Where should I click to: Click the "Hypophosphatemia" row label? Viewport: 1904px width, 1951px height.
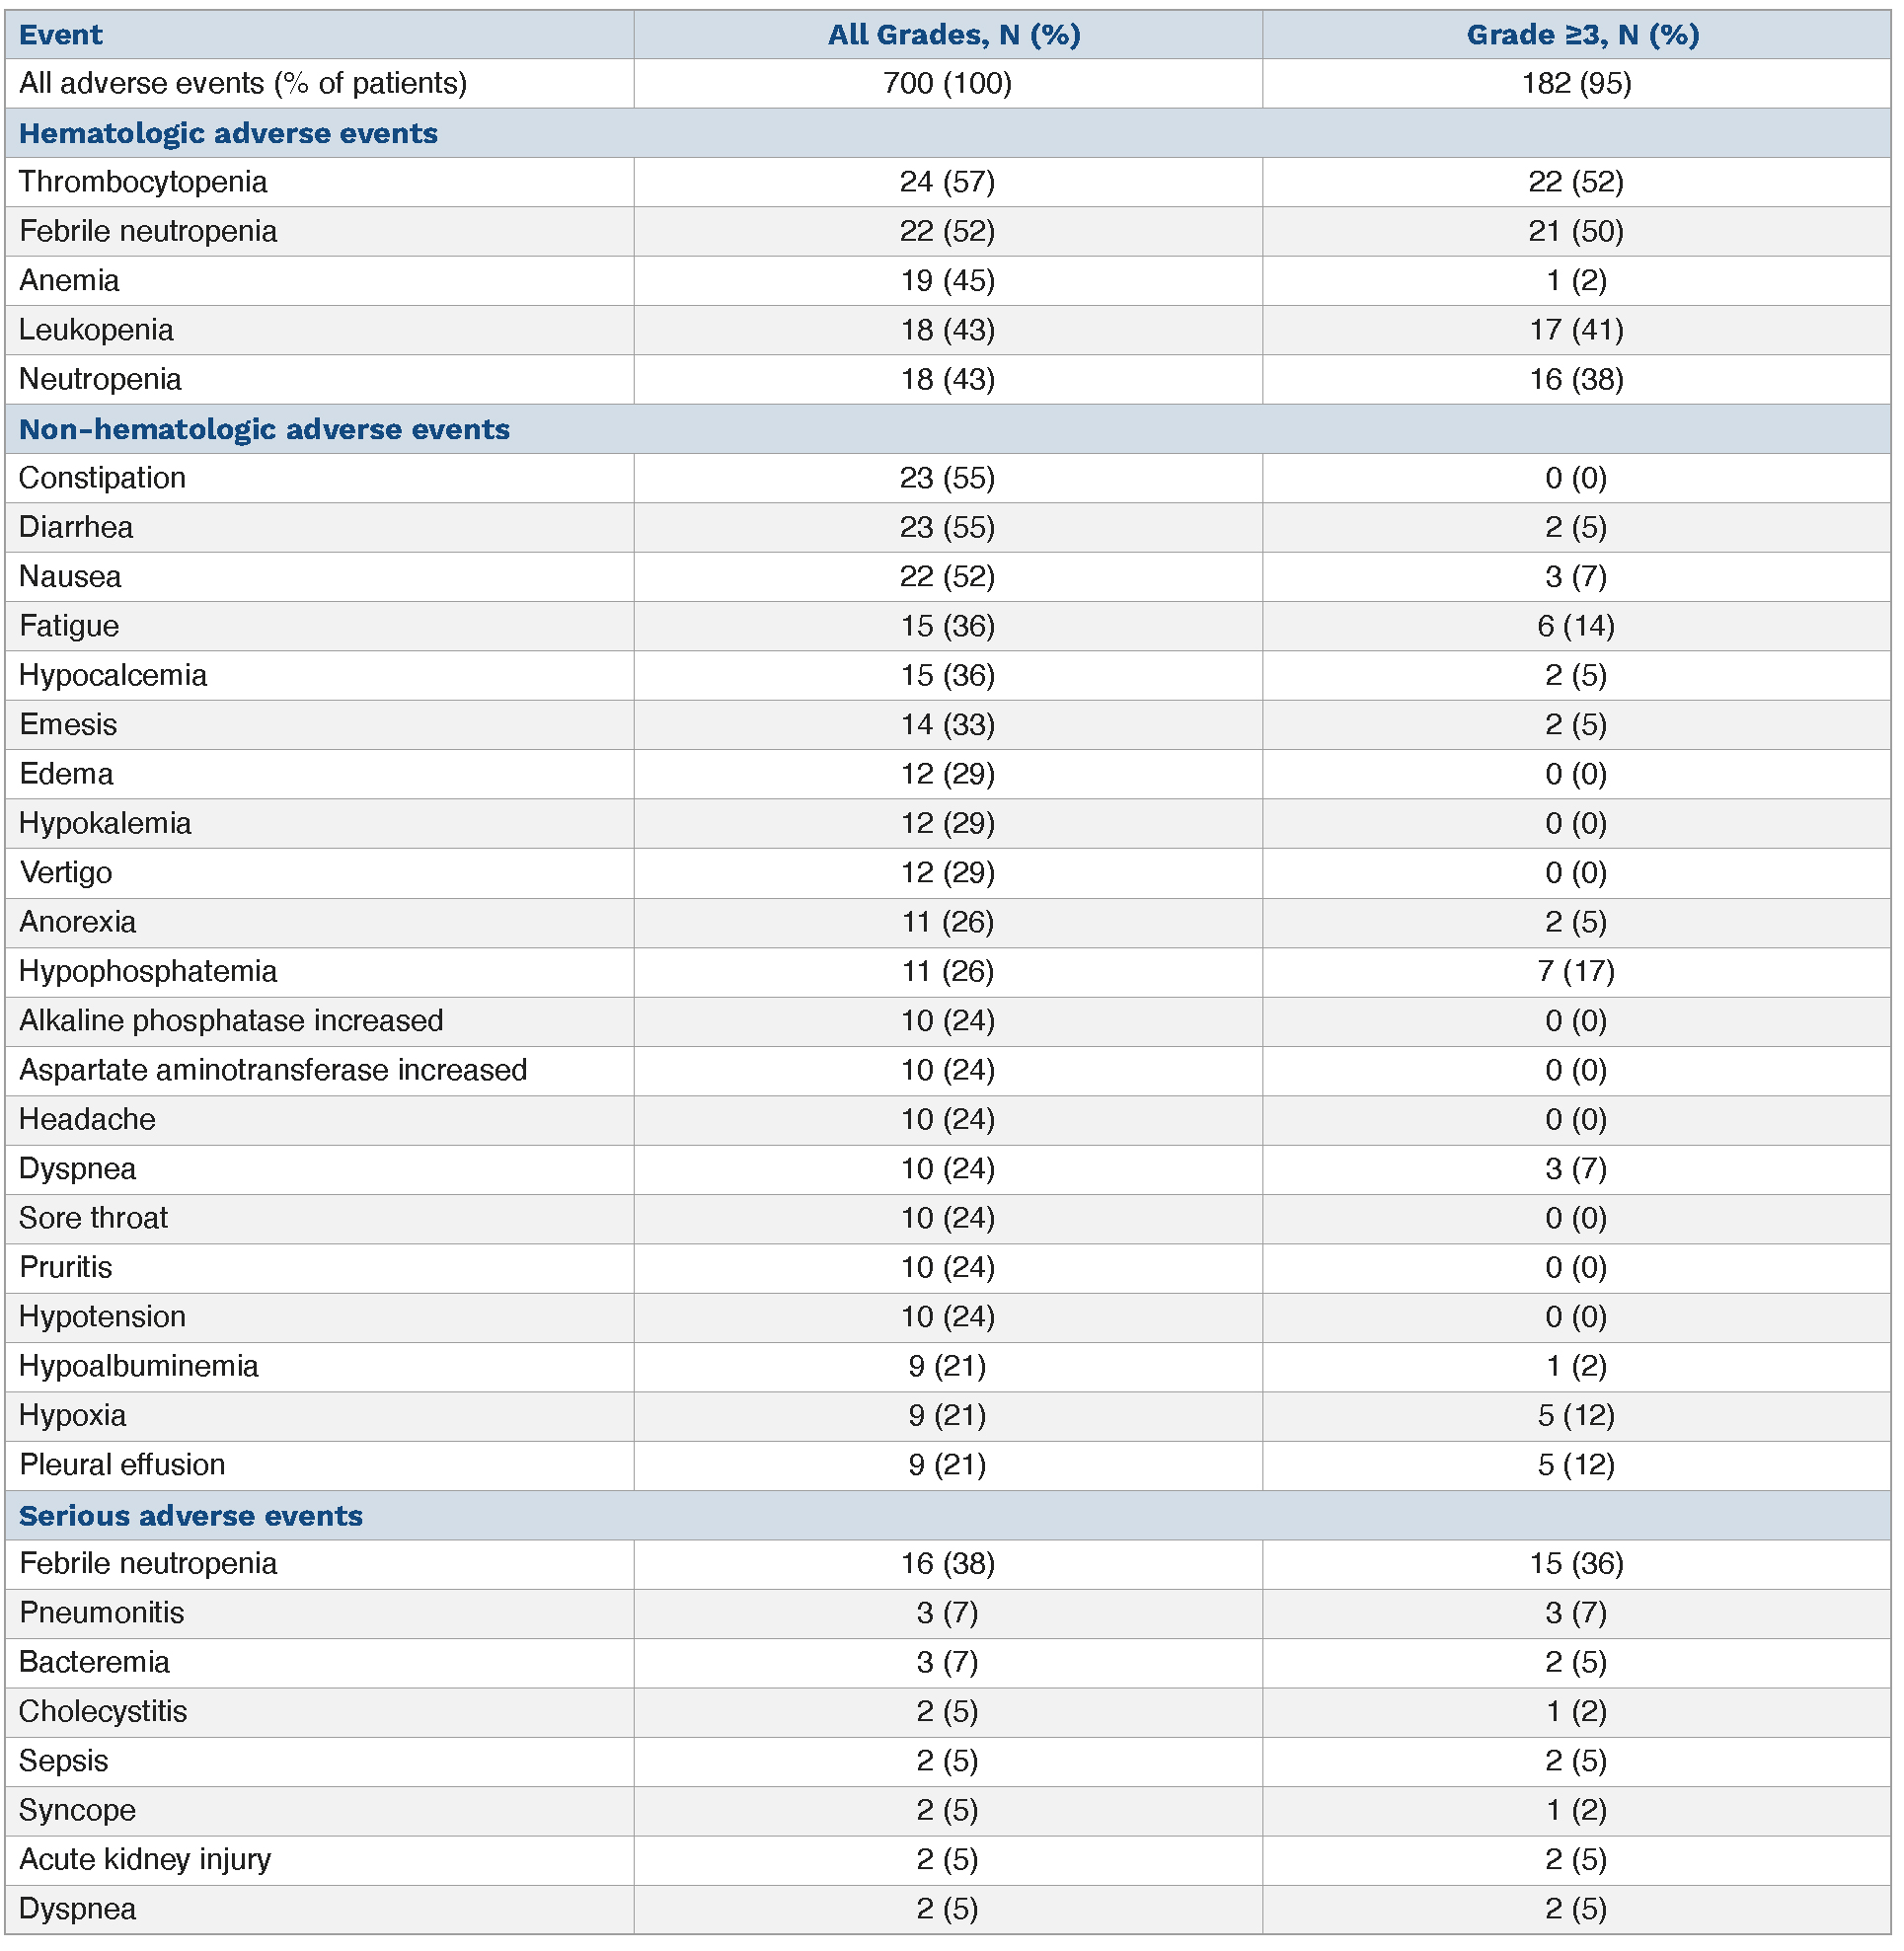[148, 971]
